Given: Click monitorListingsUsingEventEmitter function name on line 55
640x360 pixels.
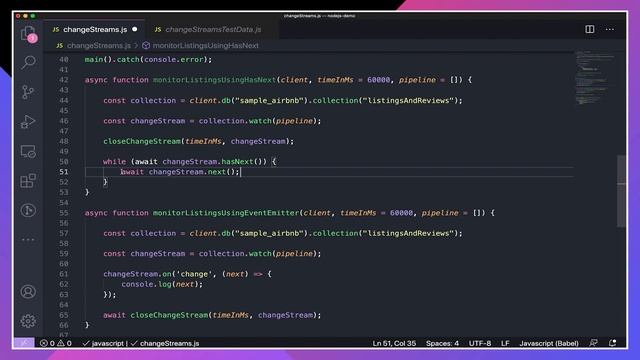Looking at the screenshot, I should [226, 213].
